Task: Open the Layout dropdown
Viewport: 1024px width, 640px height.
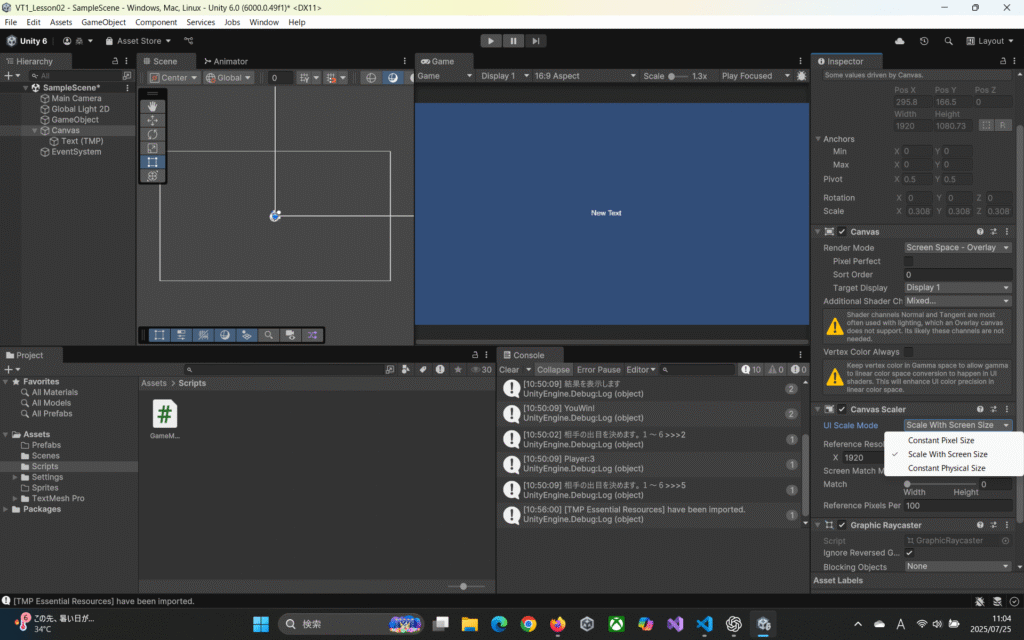Action: [990, 40]
